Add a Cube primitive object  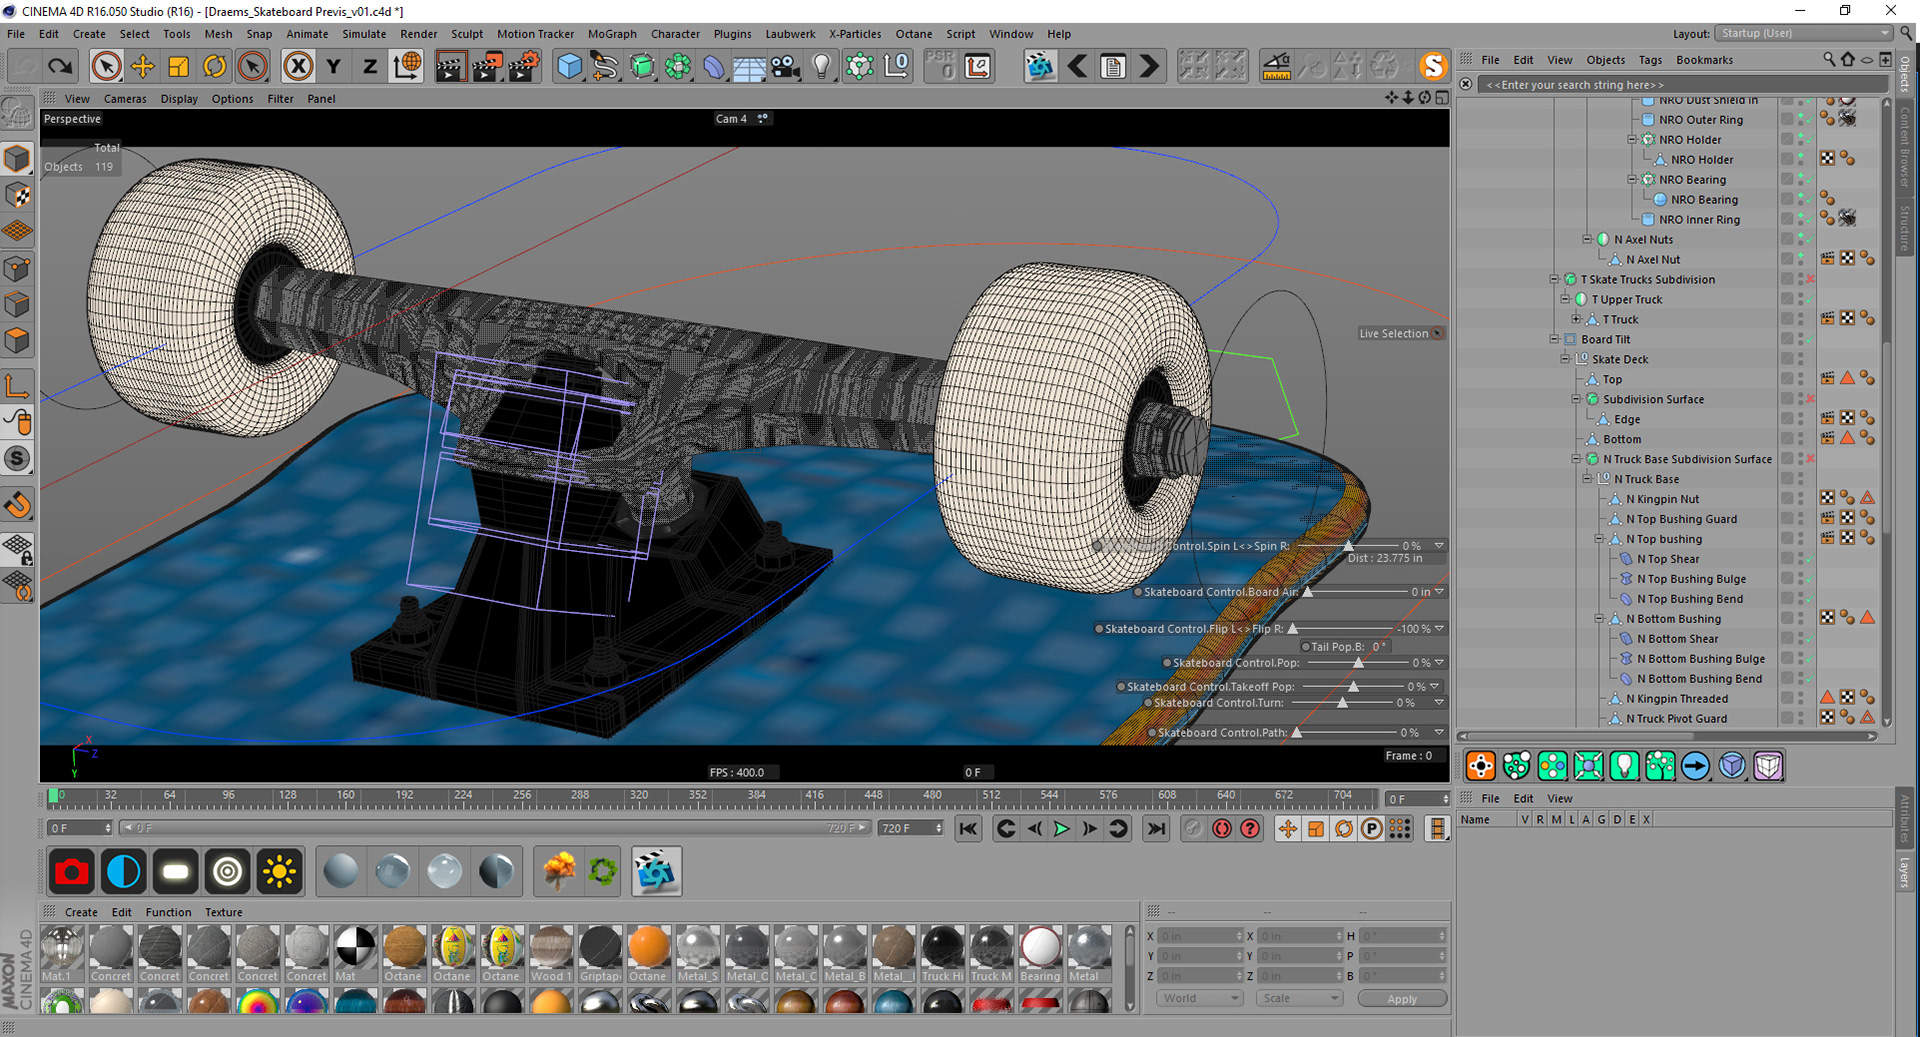(x=570, y=66)
